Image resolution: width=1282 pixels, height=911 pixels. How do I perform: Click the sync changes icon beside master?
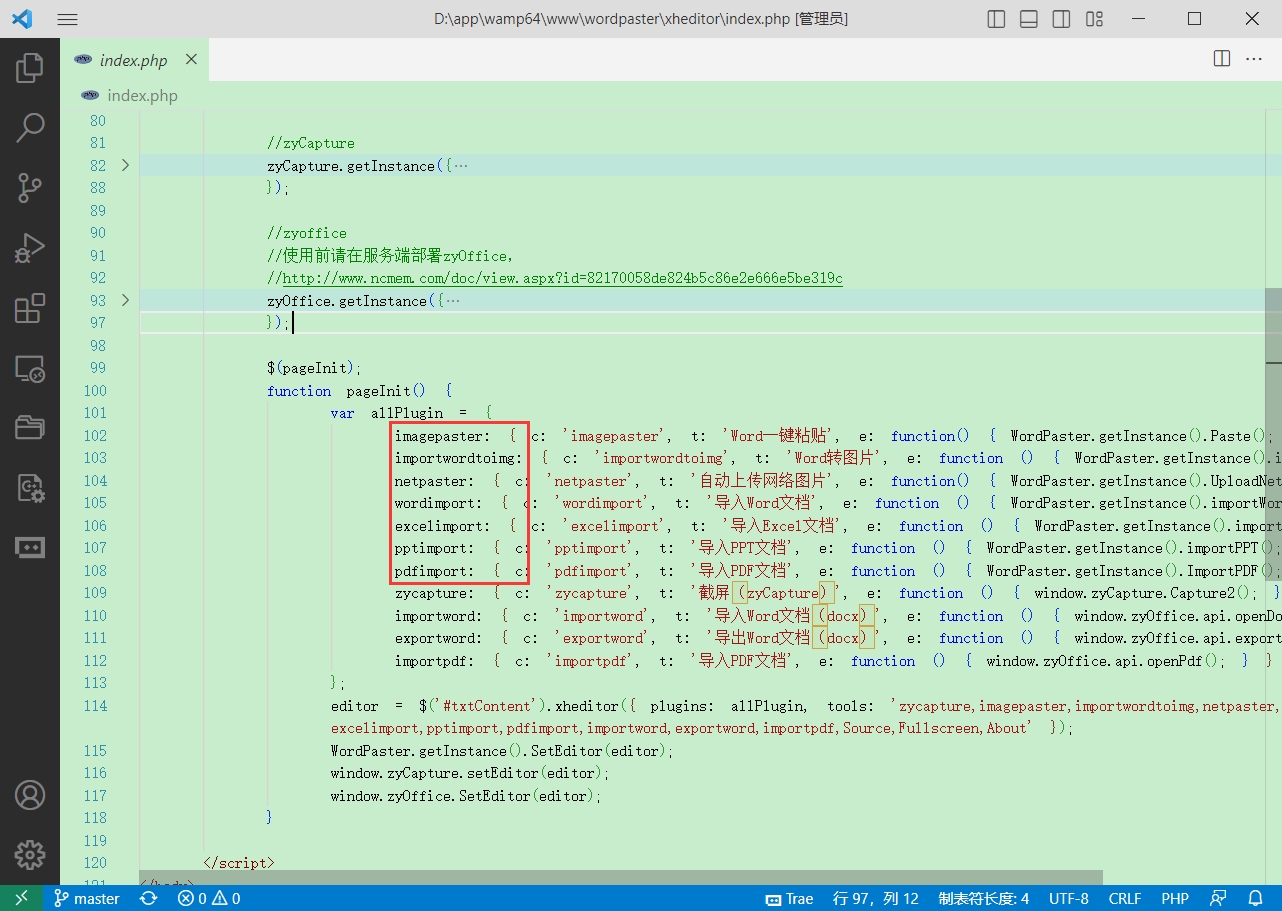coord(148,898)
